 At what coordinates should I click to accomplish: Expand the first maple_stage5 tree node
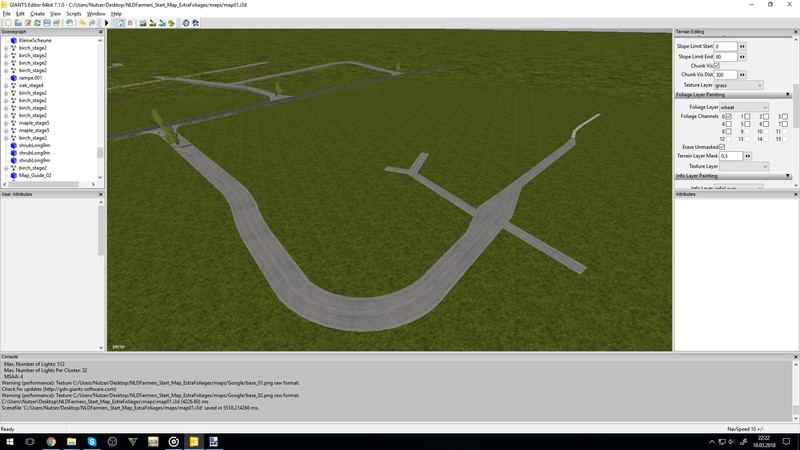point(6,123)
